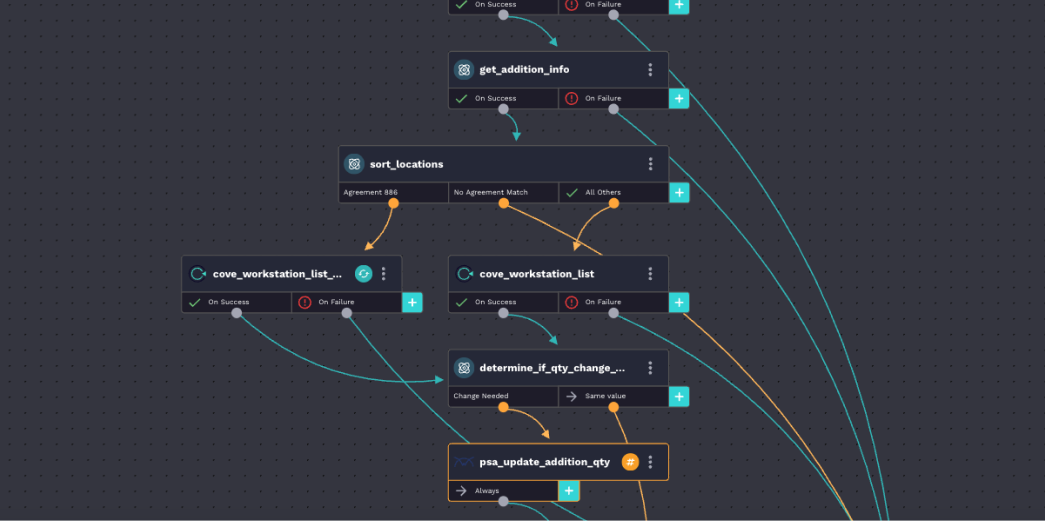Click the Agreement 886 orange connector dot
The height and width of the screenshot is (521, 1045).
(393, 203)
